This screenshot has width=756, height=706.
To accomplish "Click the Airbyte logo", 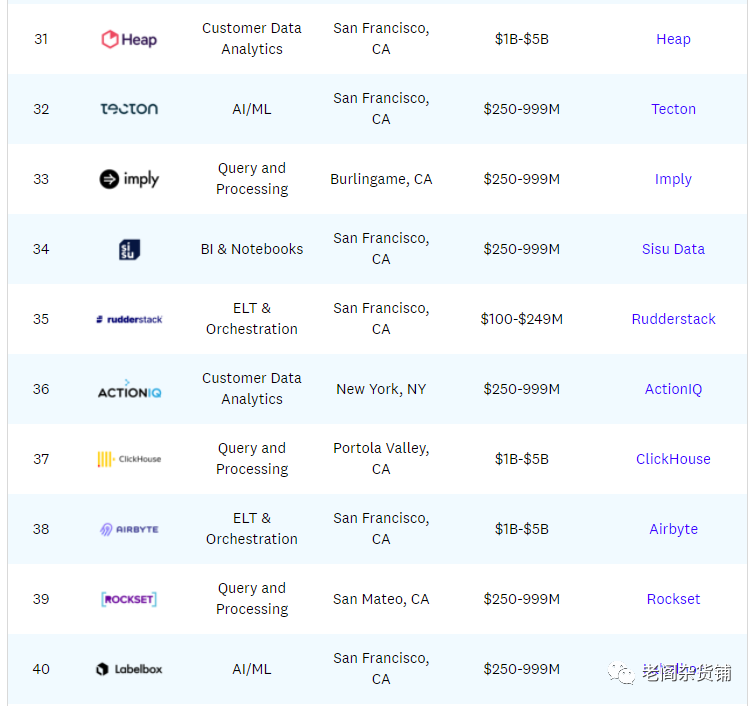I will click(129, 529).
